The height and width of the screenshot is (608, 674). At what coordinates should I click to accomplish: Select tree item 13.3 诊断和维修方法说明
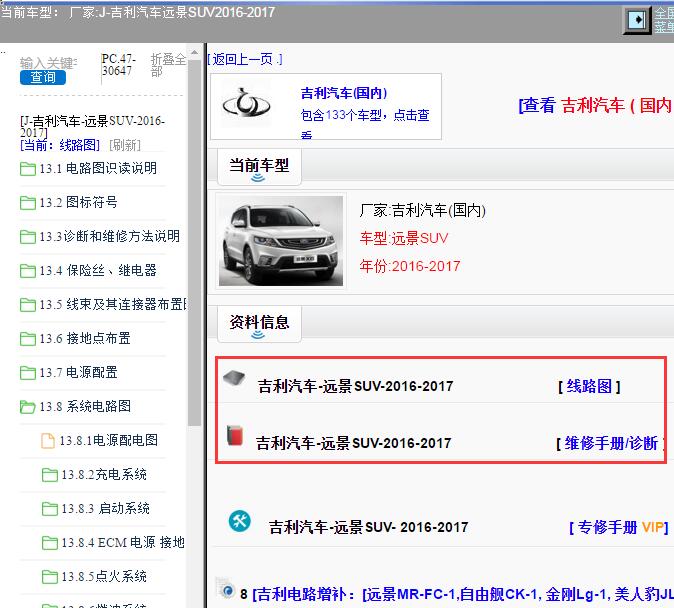(x=110, y=236)
